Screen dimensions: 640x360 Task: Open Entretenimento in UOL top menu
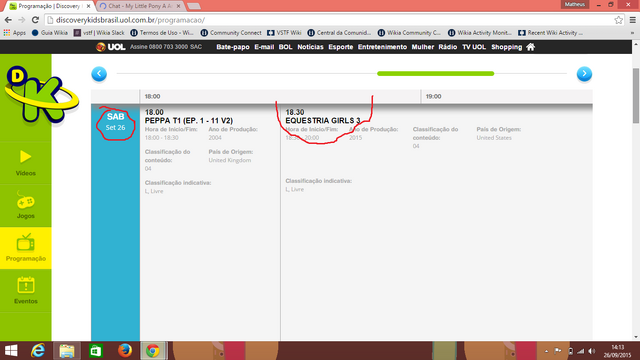[382, 47]
